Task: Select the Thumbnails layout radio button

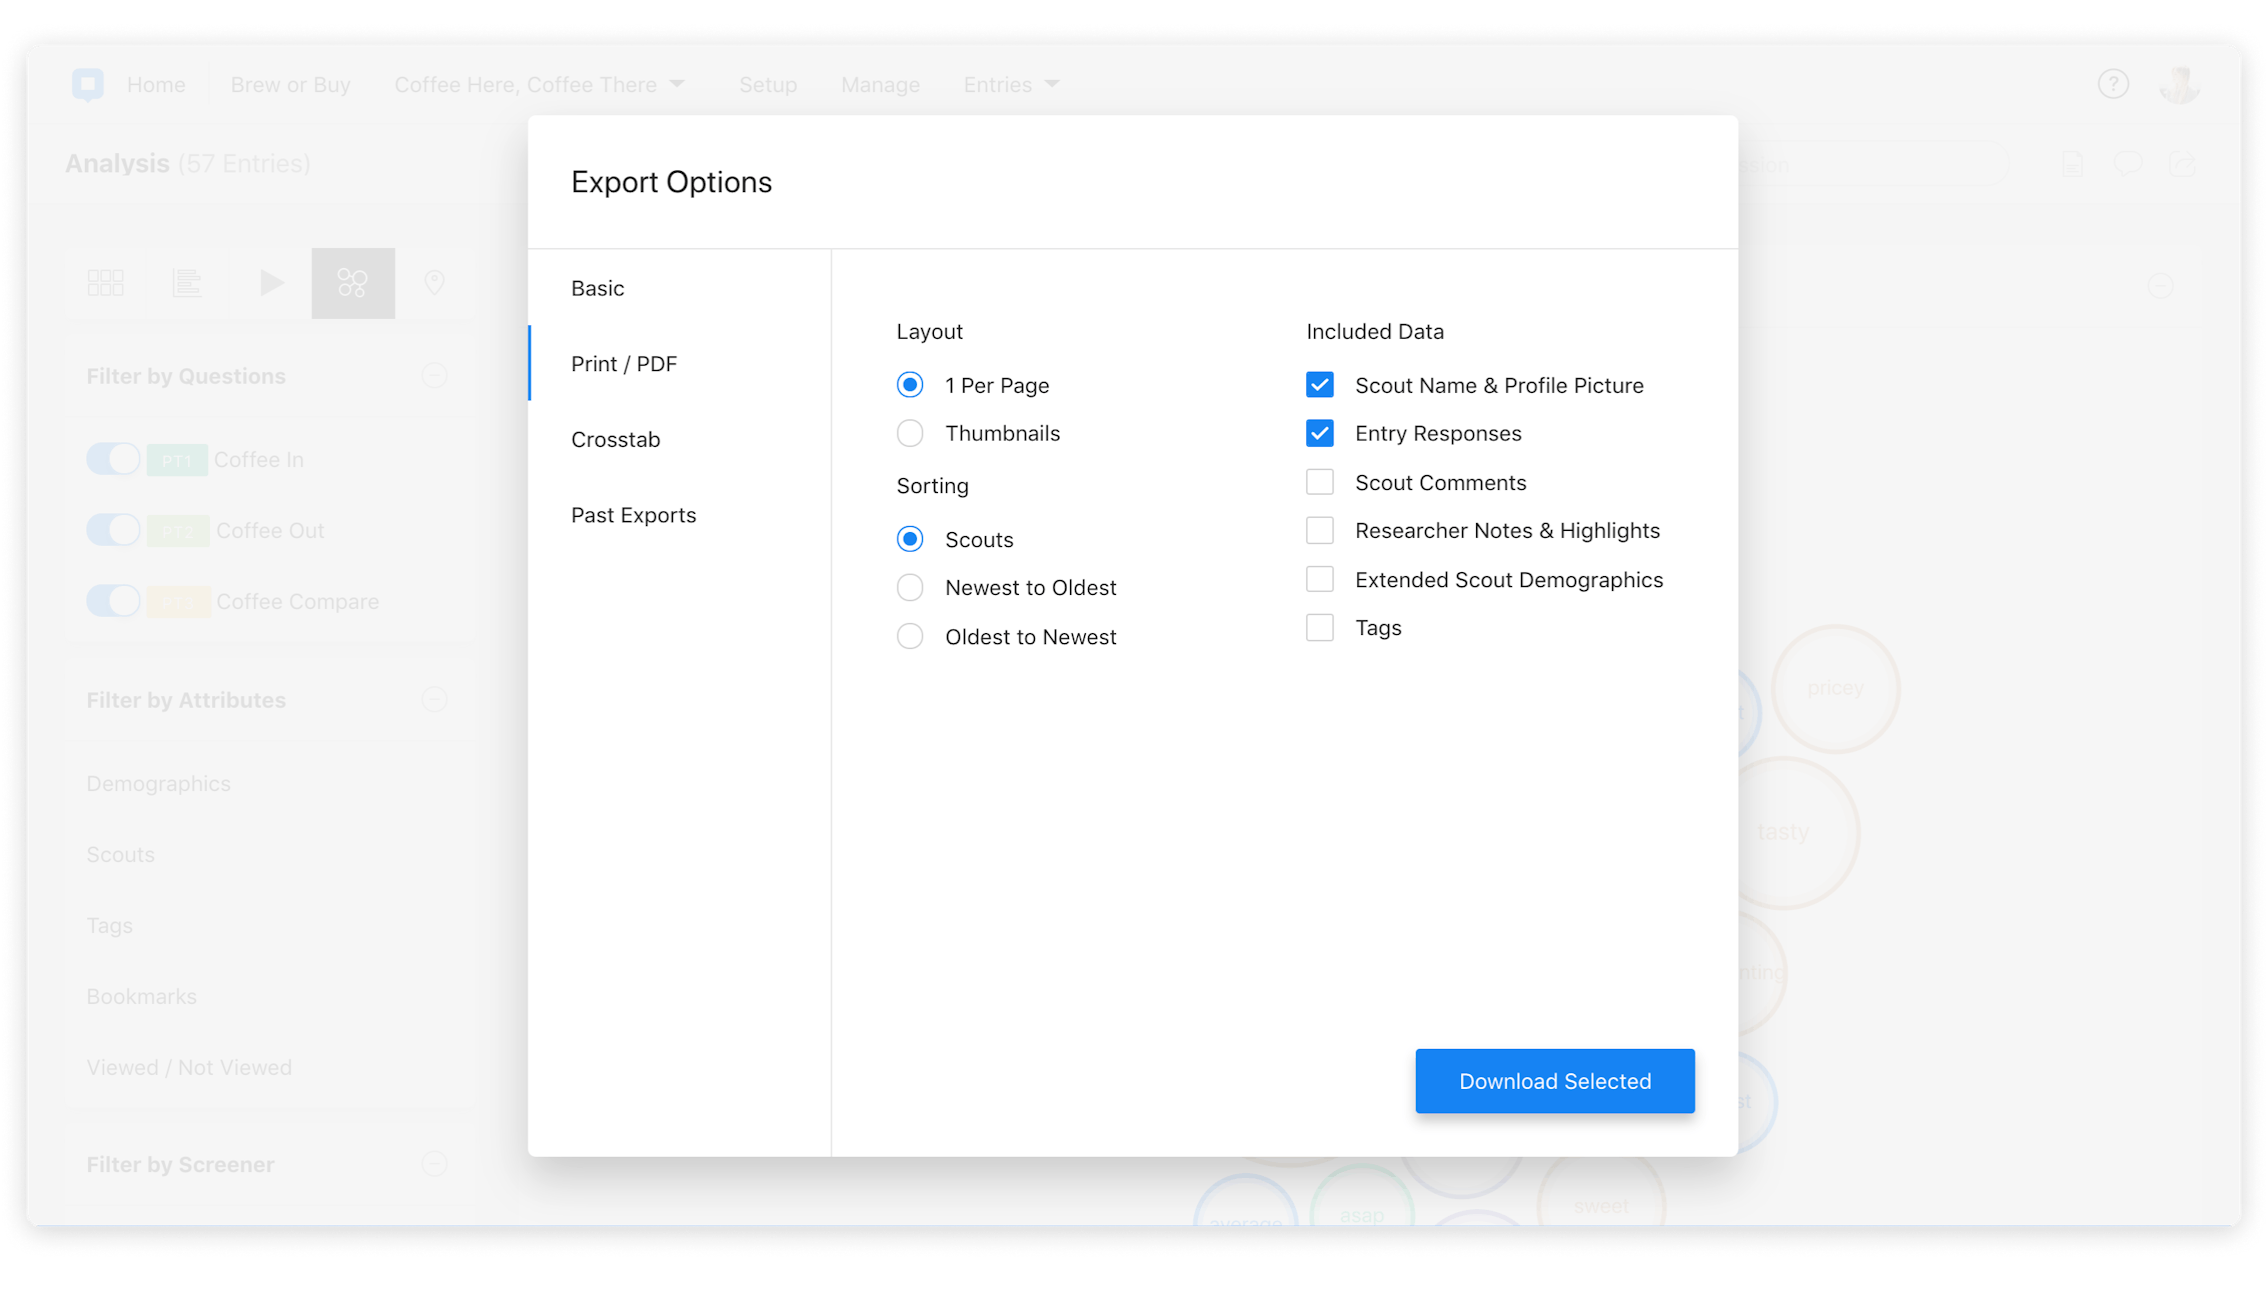Action: point(910,433)
